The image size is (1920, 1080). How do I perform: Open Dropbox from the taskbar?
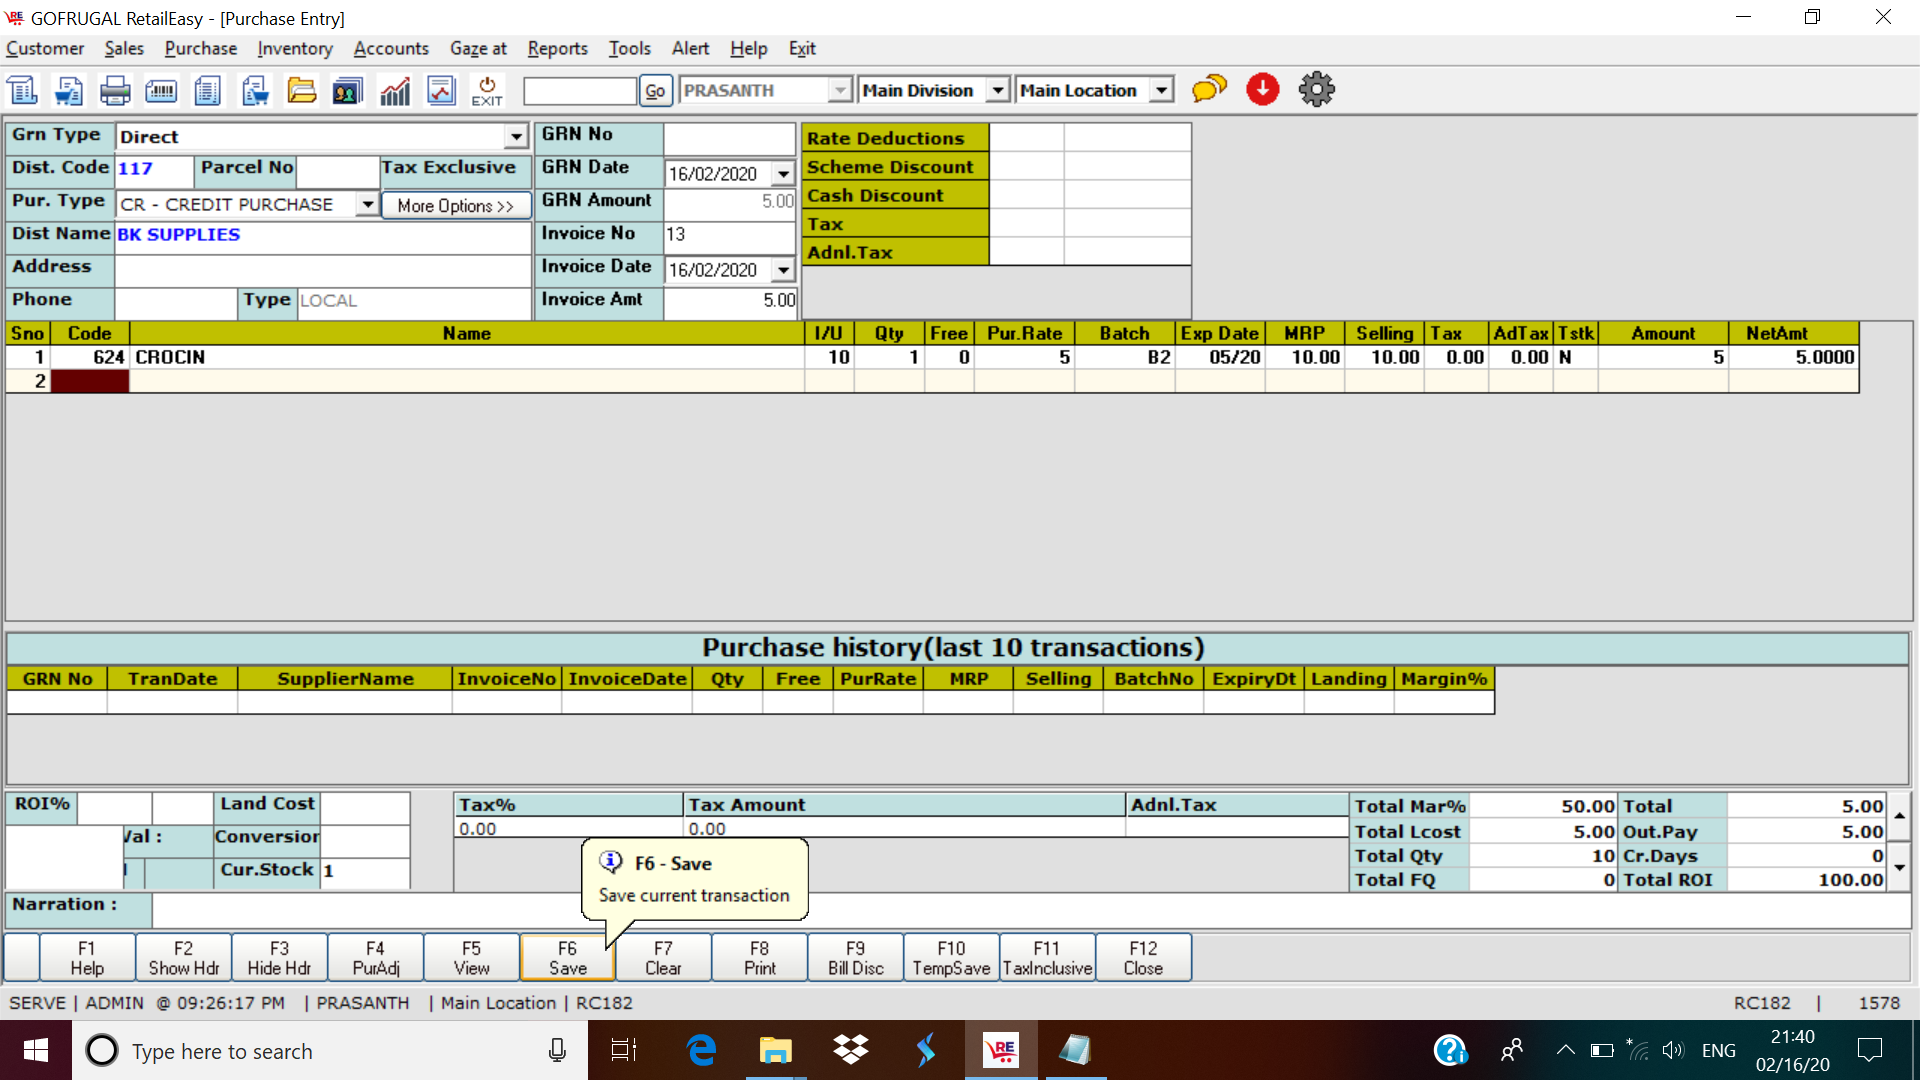click(851, 1050)
